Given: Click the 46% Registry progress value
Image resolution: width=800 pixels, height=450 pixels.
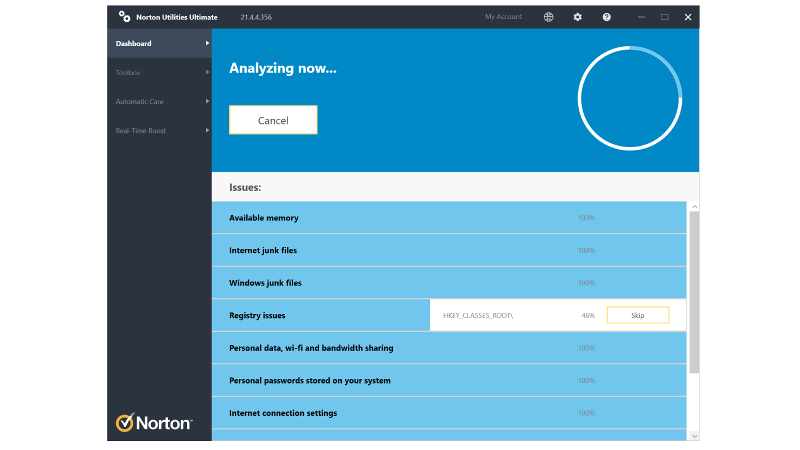Looking at the screenshot, I should pos(588,315).
